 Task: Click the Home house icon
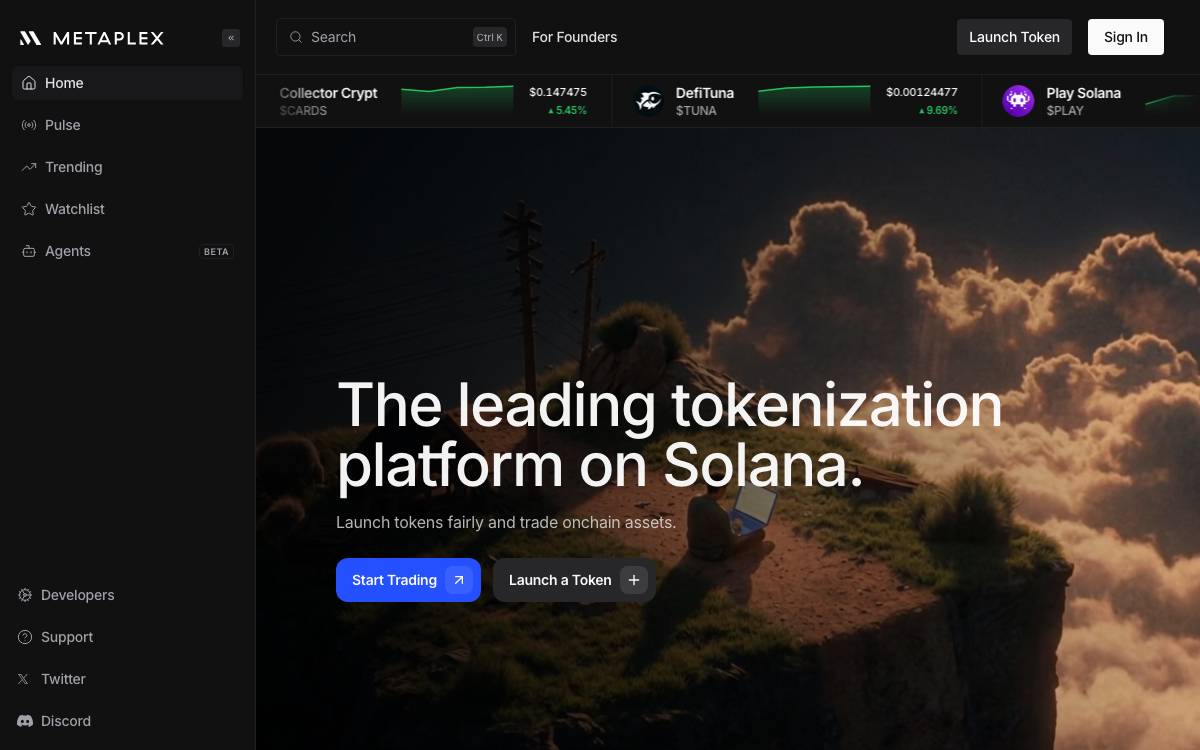(x=29, y=83)
